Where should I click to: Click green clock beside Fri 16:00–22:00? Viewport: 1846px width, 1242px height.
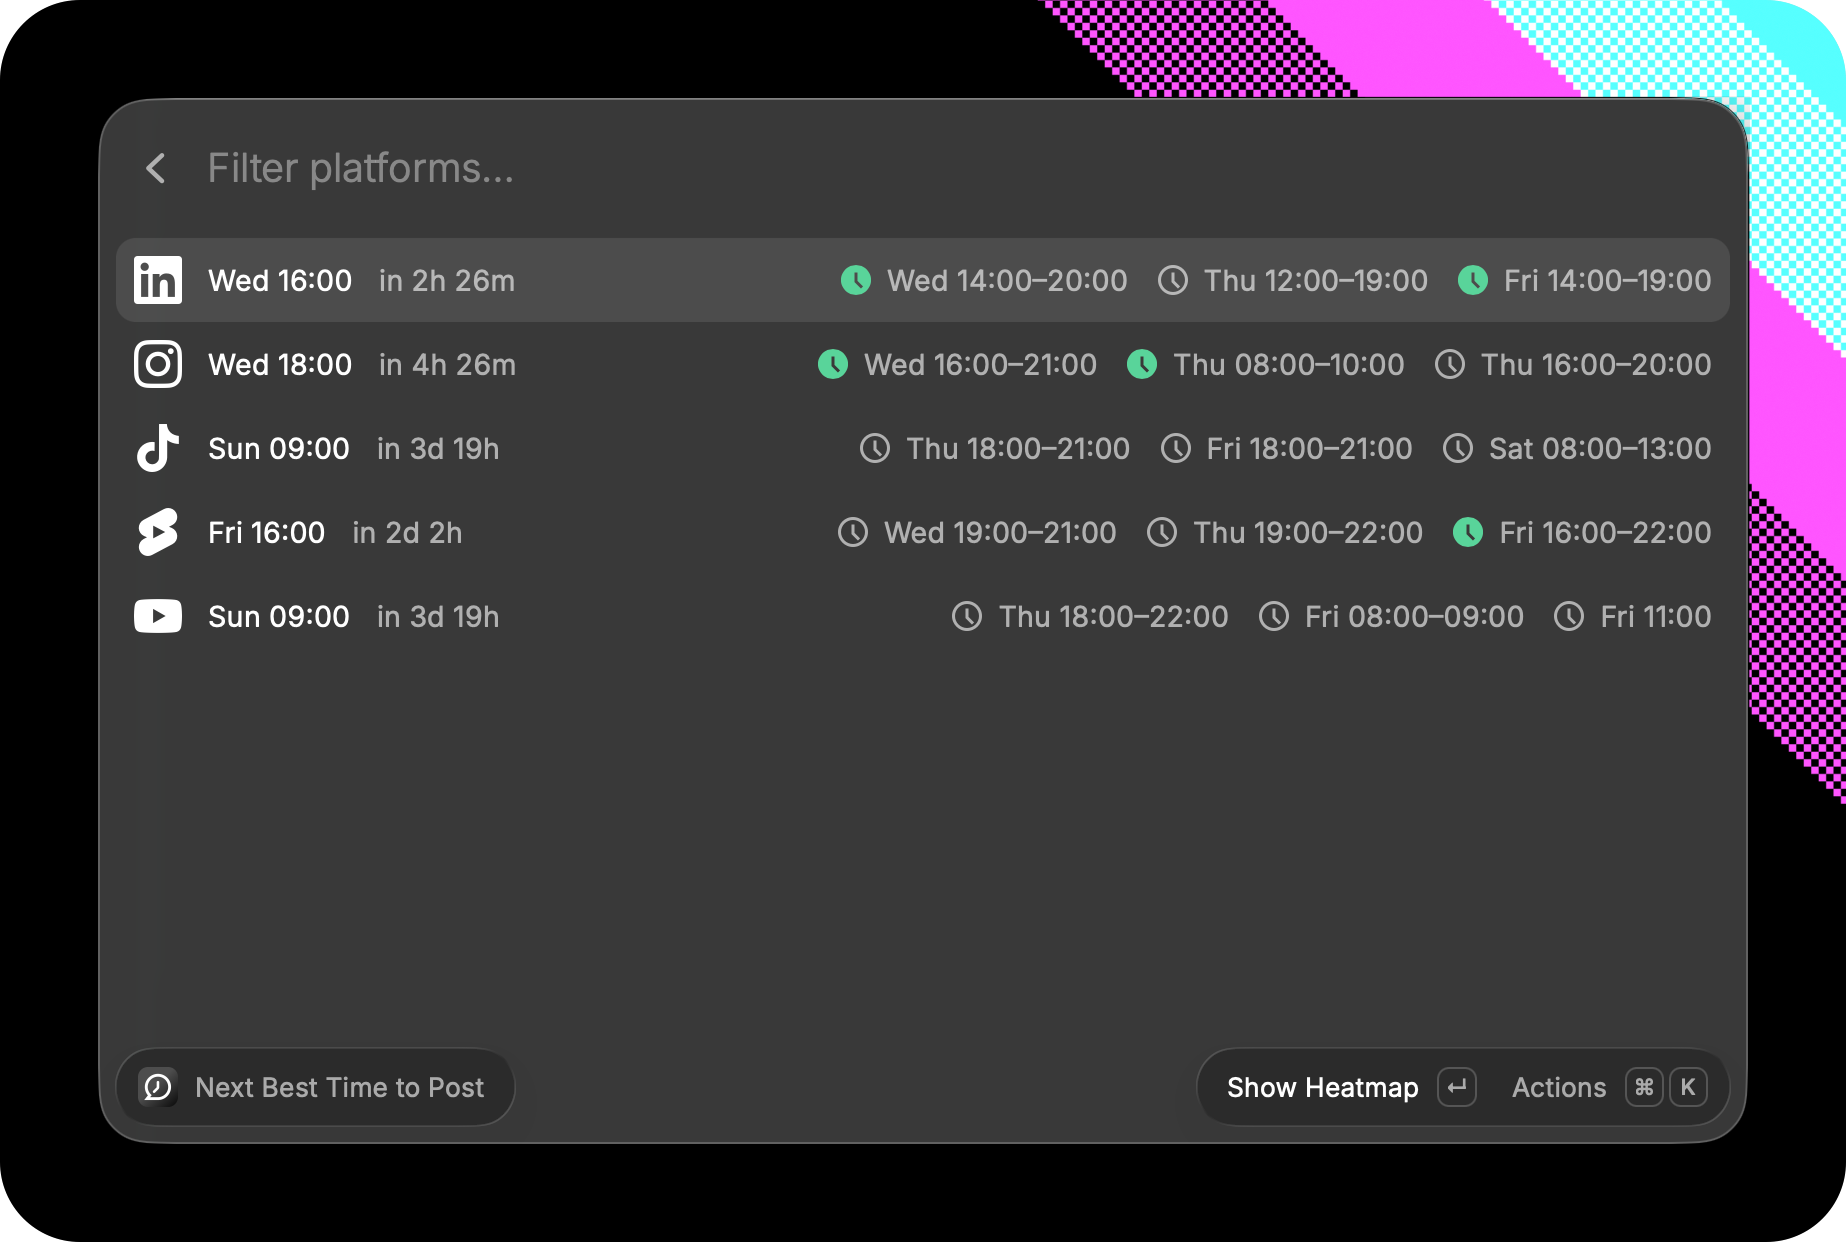tap(1468, 532)
